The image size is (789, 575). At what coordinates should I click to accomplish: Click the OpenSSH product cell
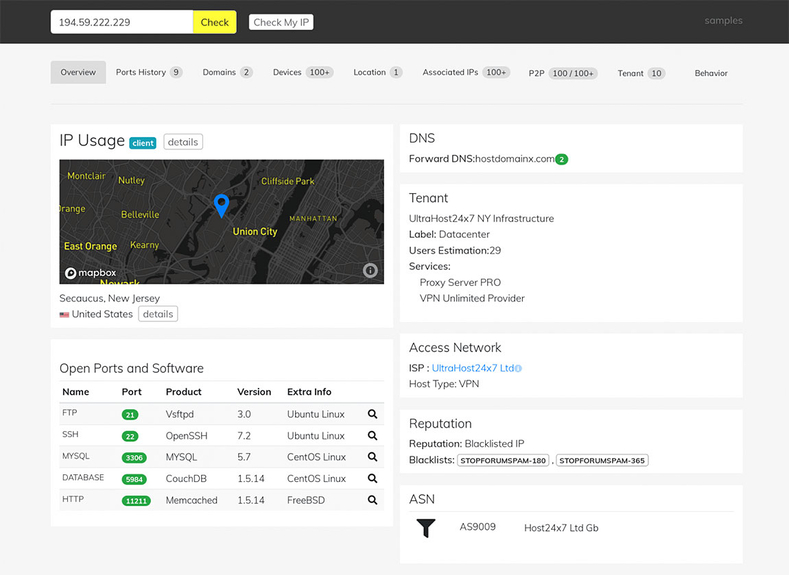tap(186, 436)
